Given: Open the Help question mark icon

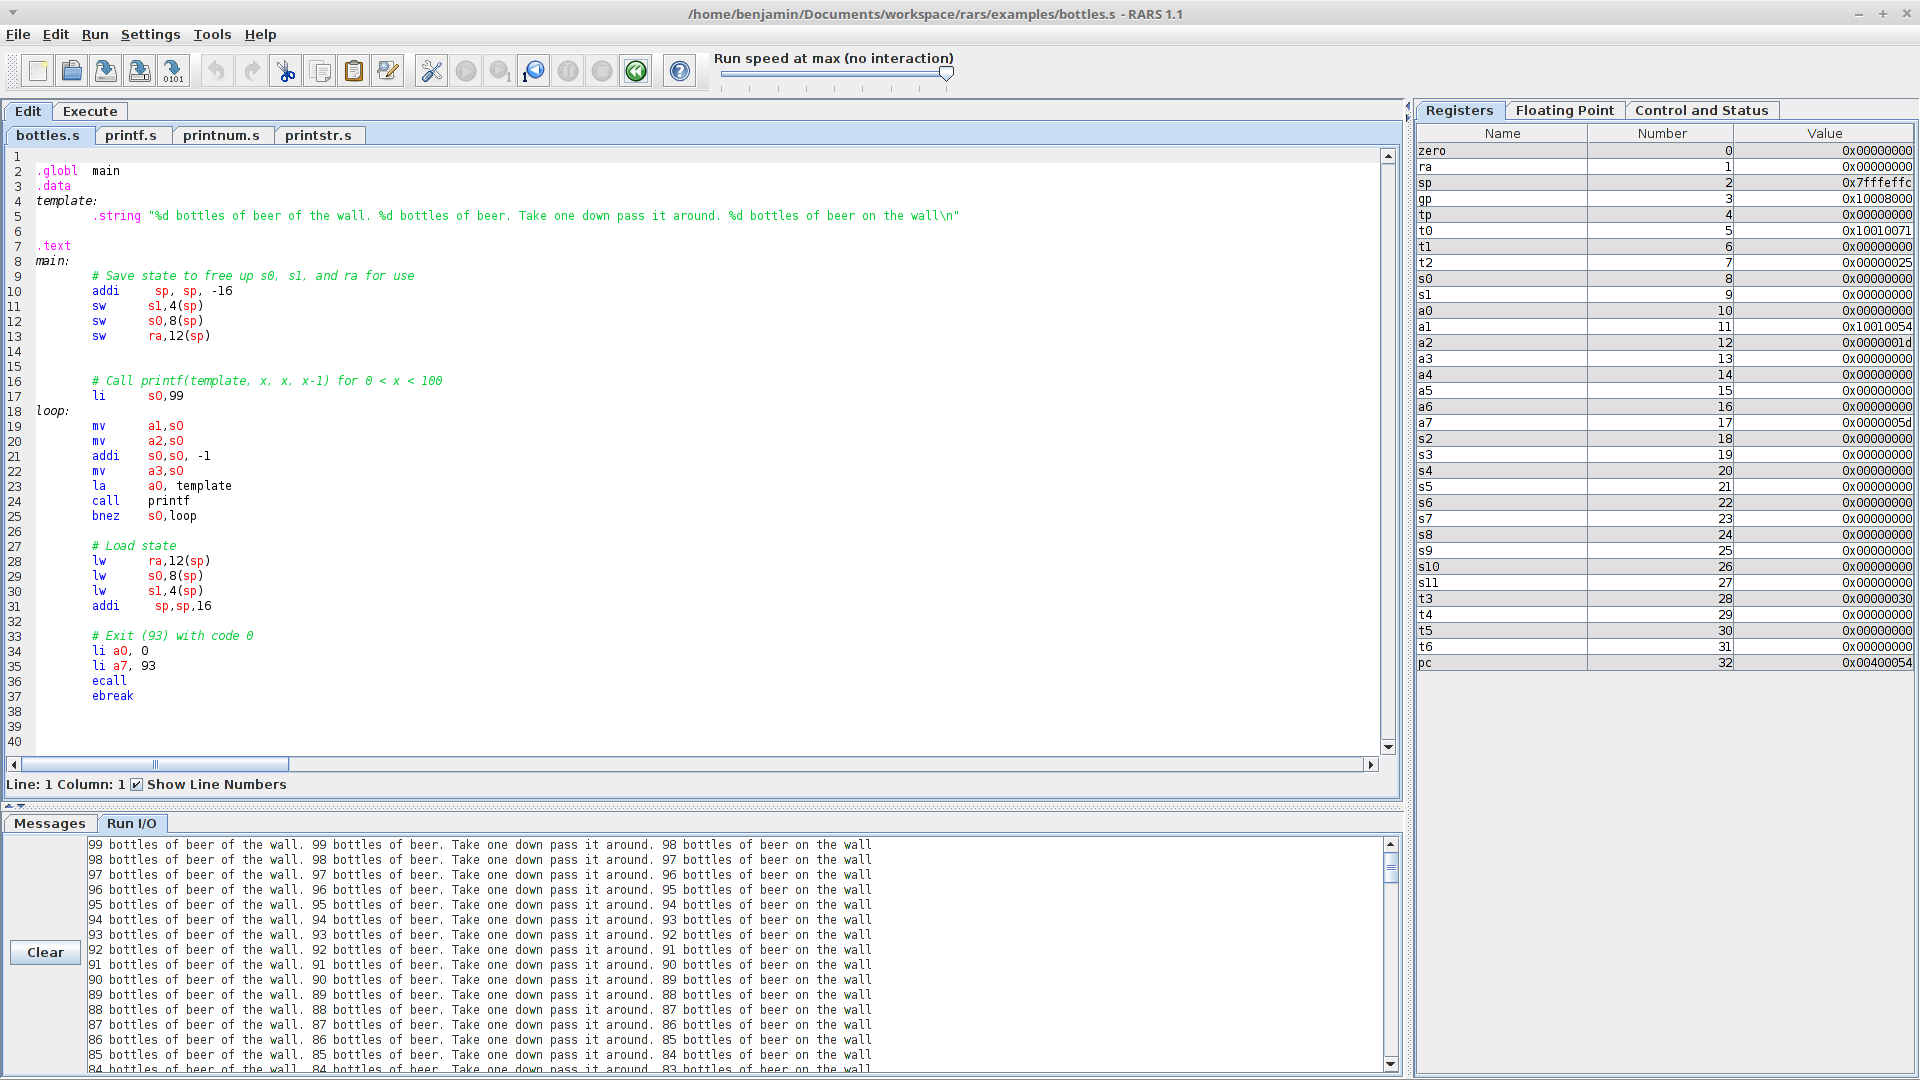Looking at the screenshot, I should pos(680,71).
